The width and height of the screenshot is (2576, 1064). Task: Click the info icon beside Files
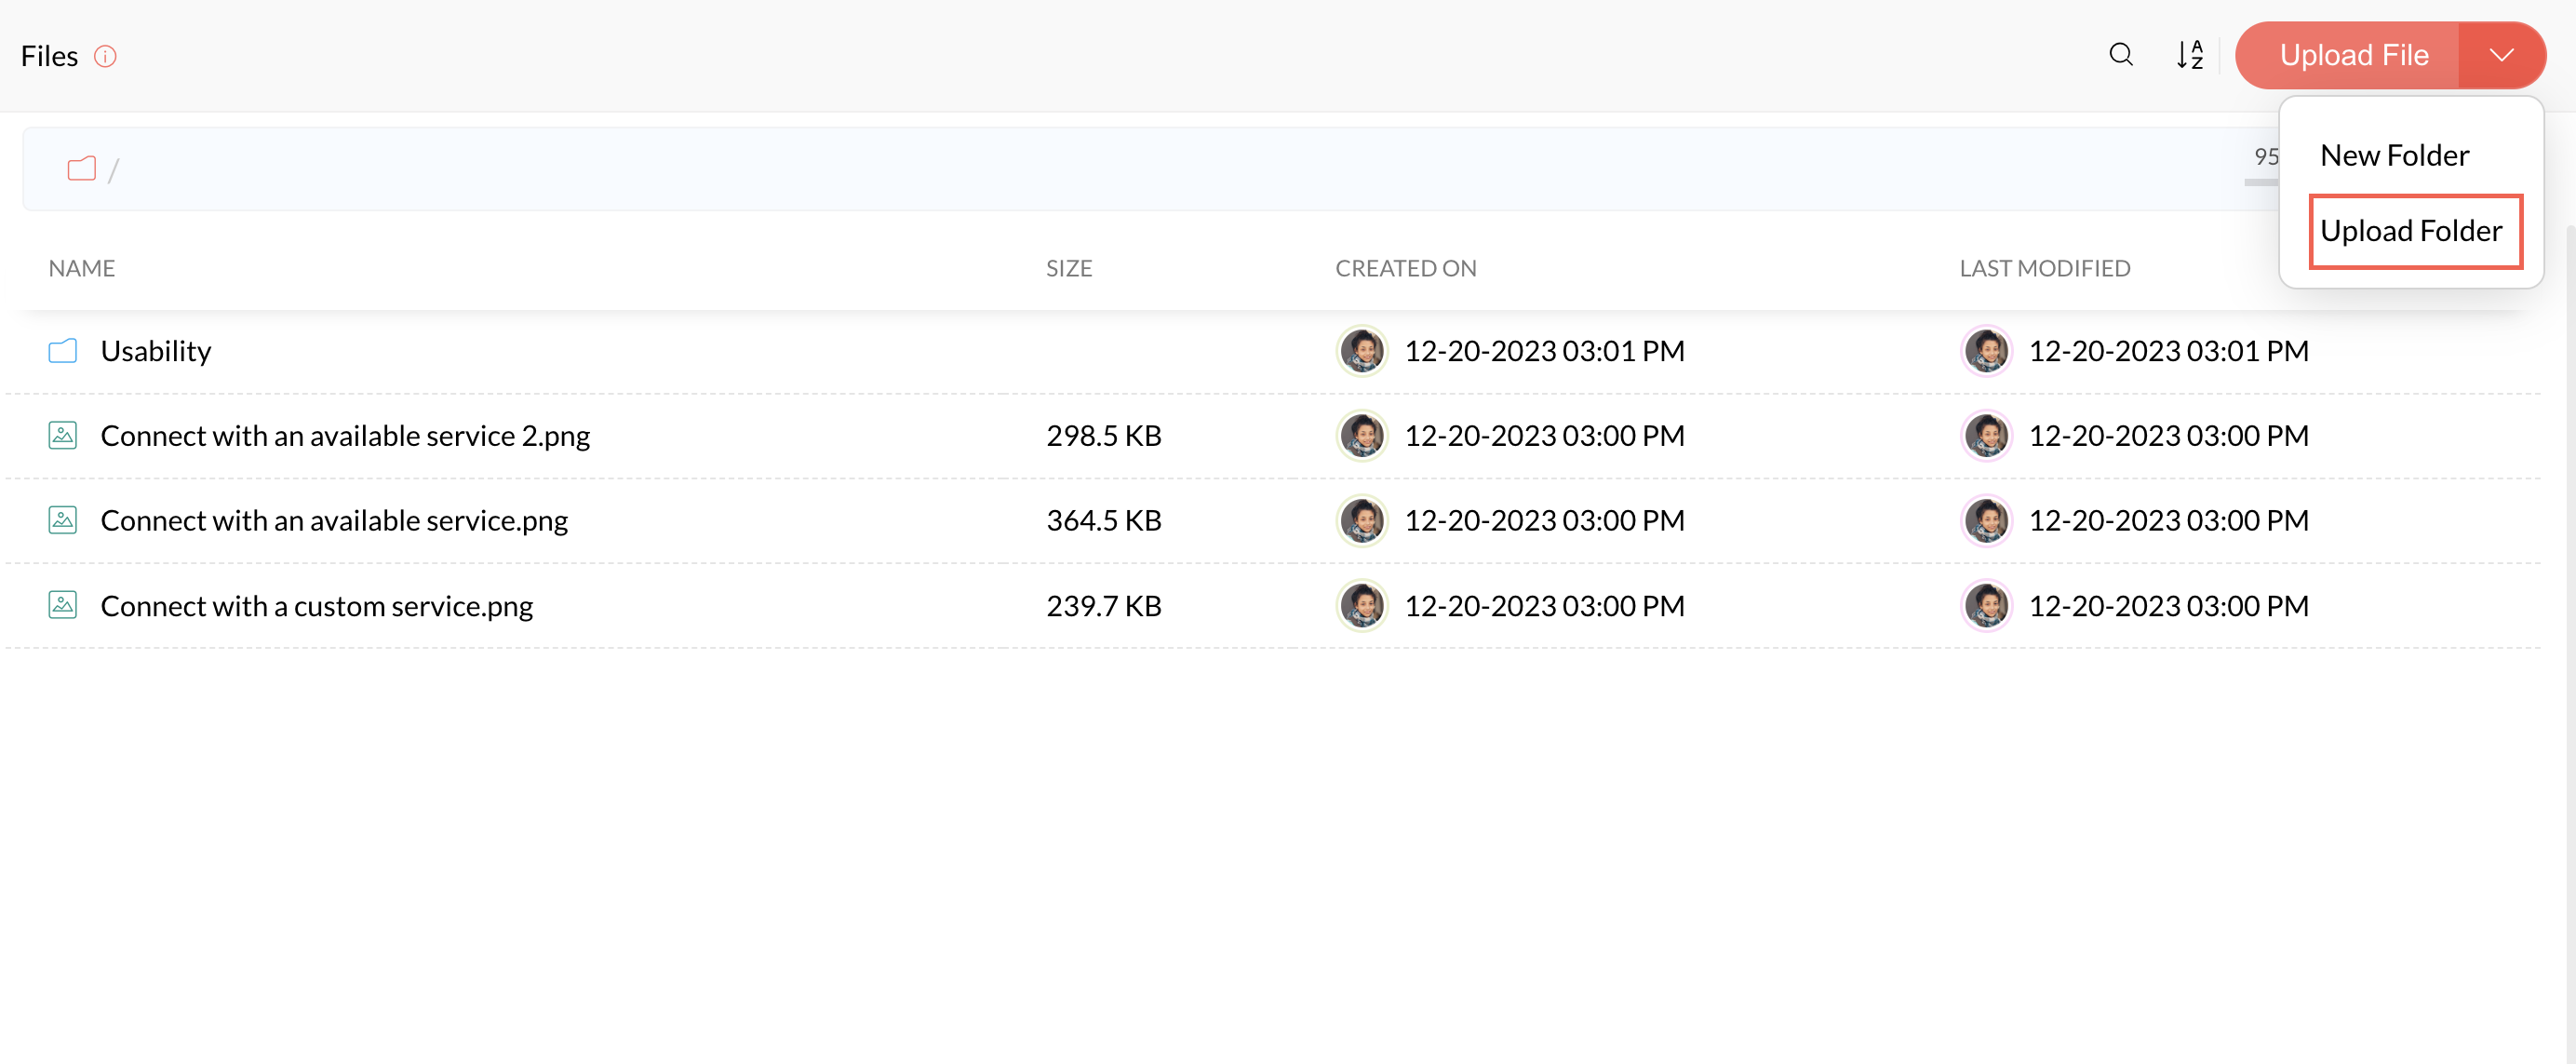tap(105, 57)
